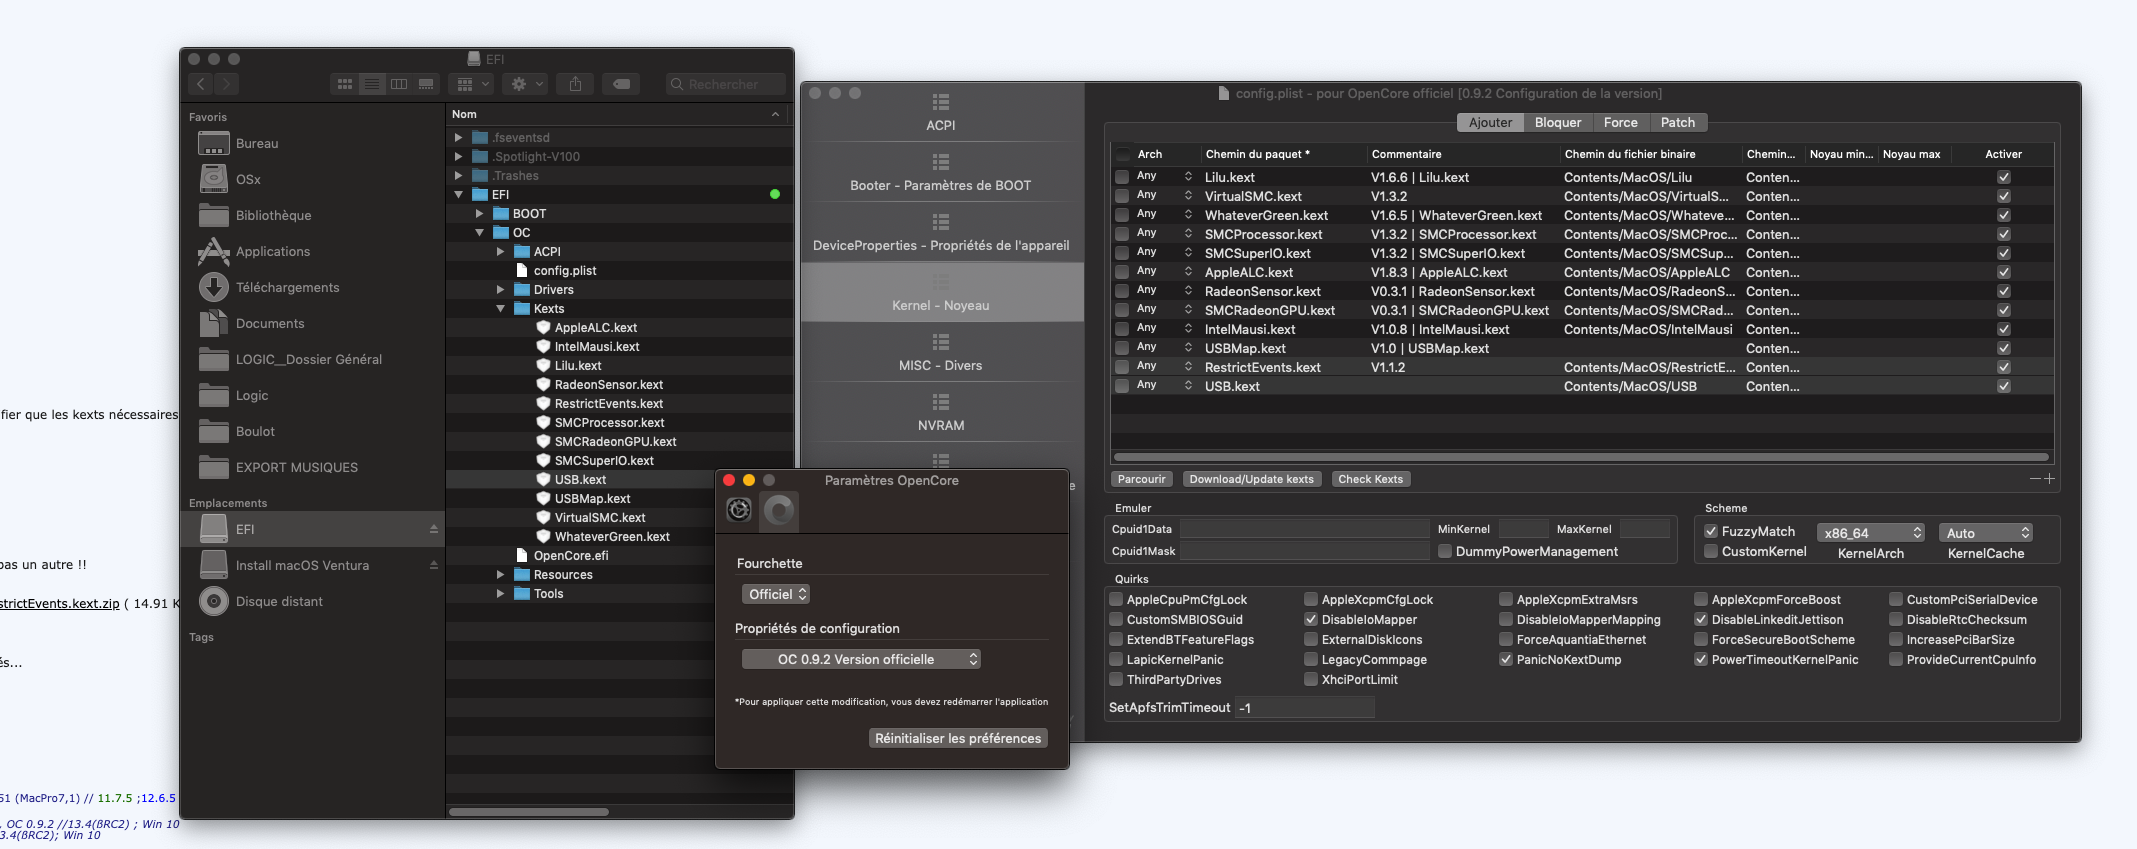
Task: Enable the CustomKernel checkbox
Action: coord(1711,552)
